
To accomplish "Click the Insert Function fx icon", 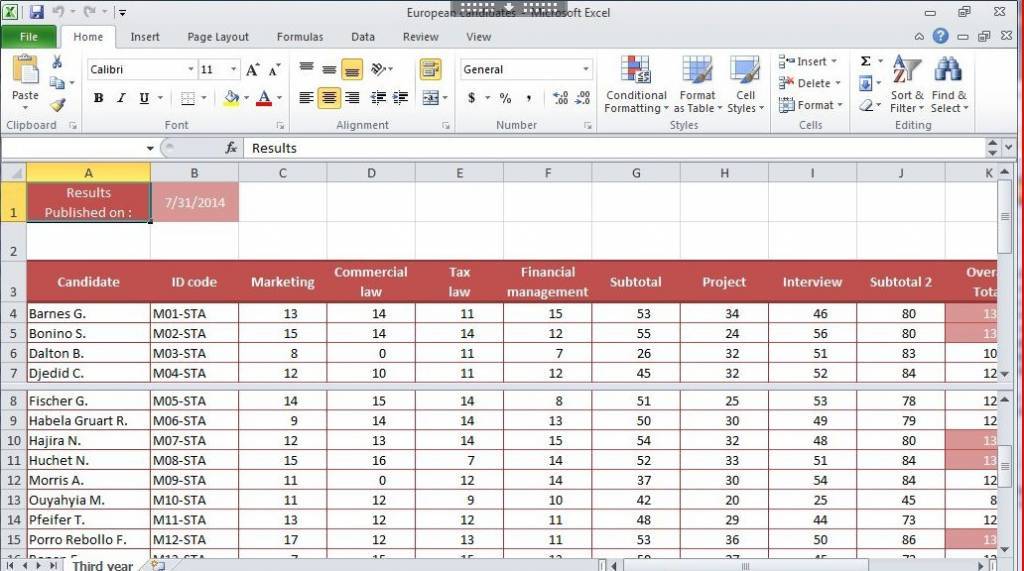I will pos(231,148).
